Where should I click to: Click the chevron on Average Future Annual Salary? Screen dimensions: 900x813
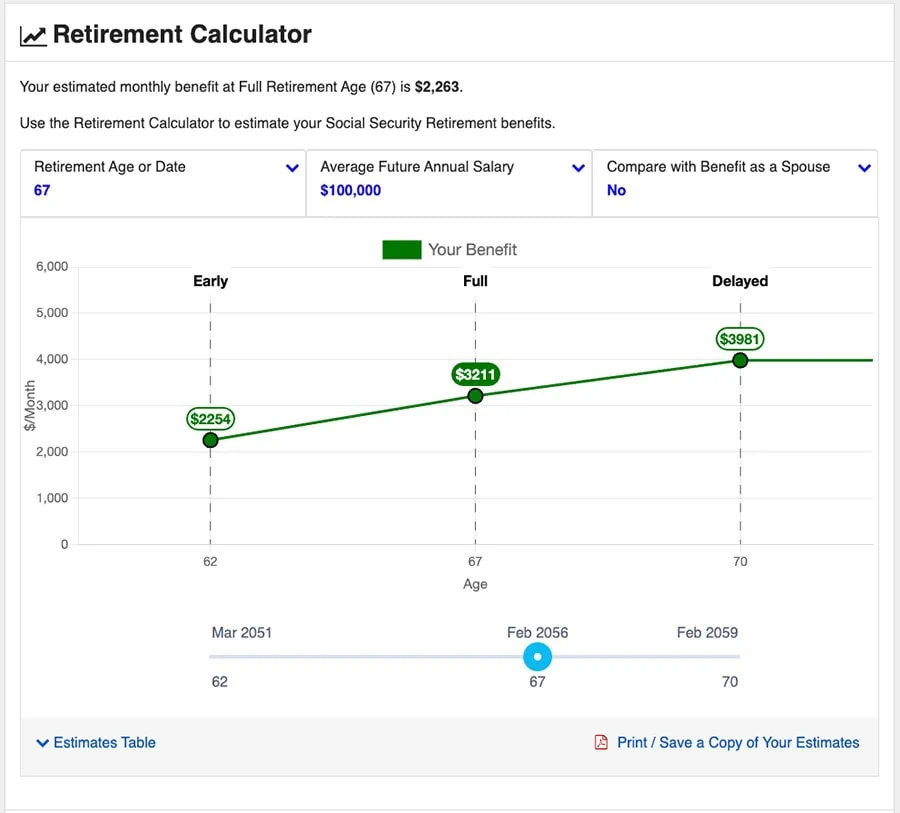[x=578, y=167]
